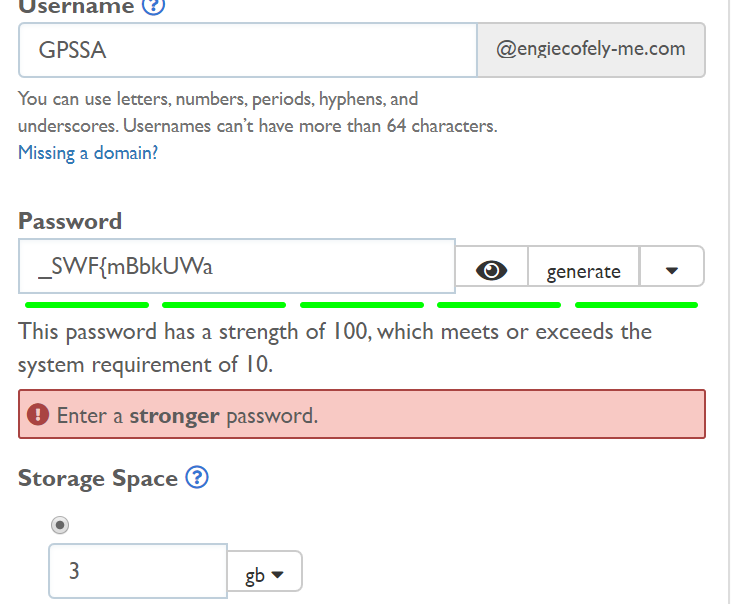Select the Storage Space radio button
738x604 pixels.
tap(59, 525)
